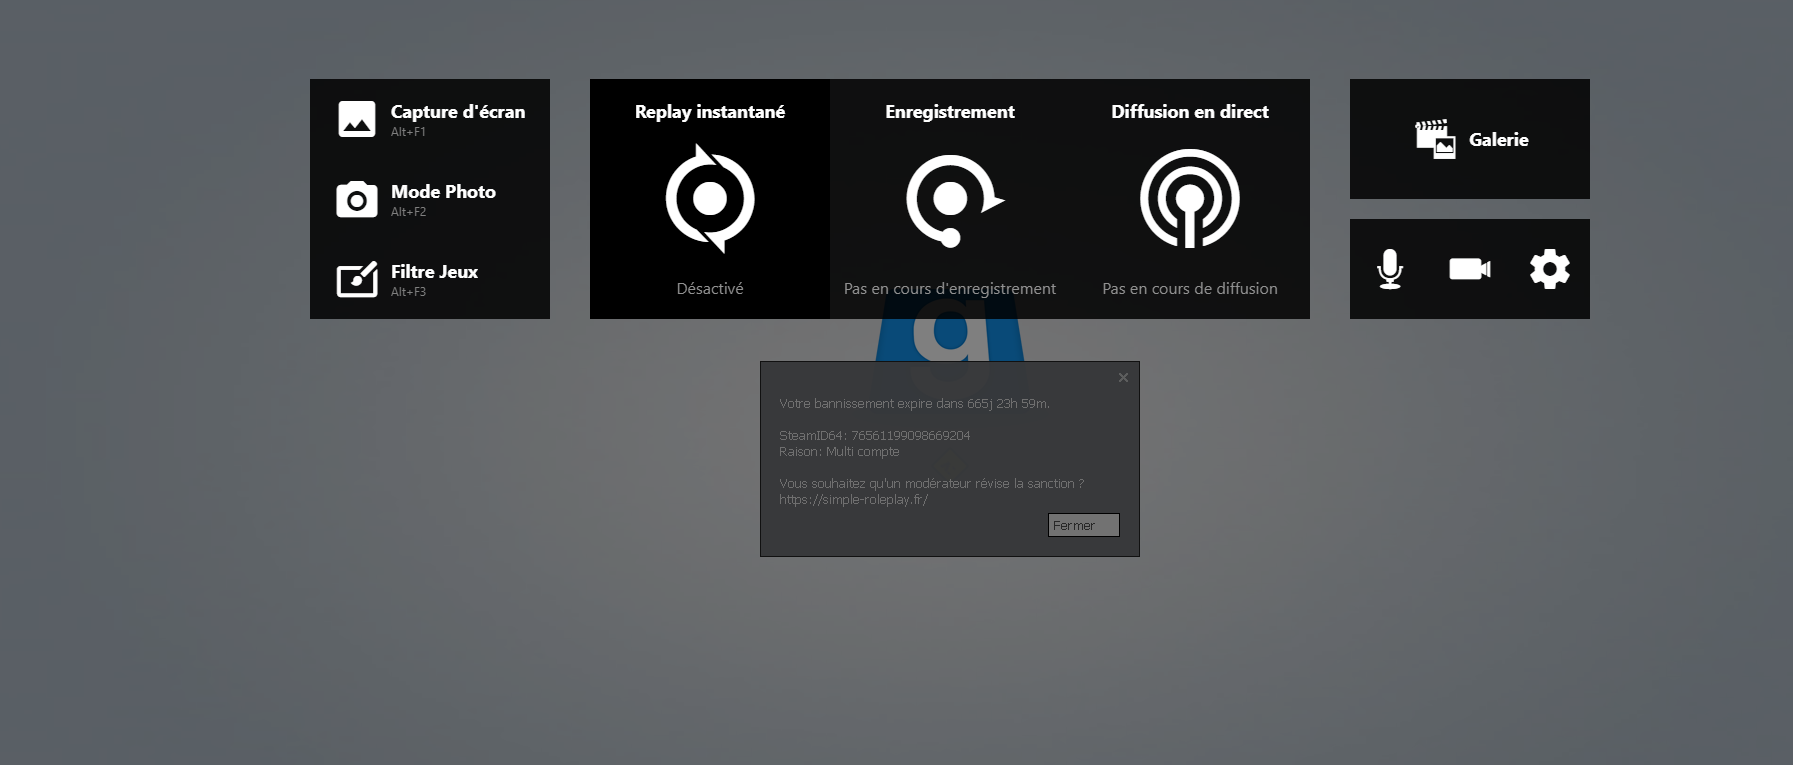Toggle the camera video icon
This screenshot has width=1793, height=765.
tap(1470, 269)
